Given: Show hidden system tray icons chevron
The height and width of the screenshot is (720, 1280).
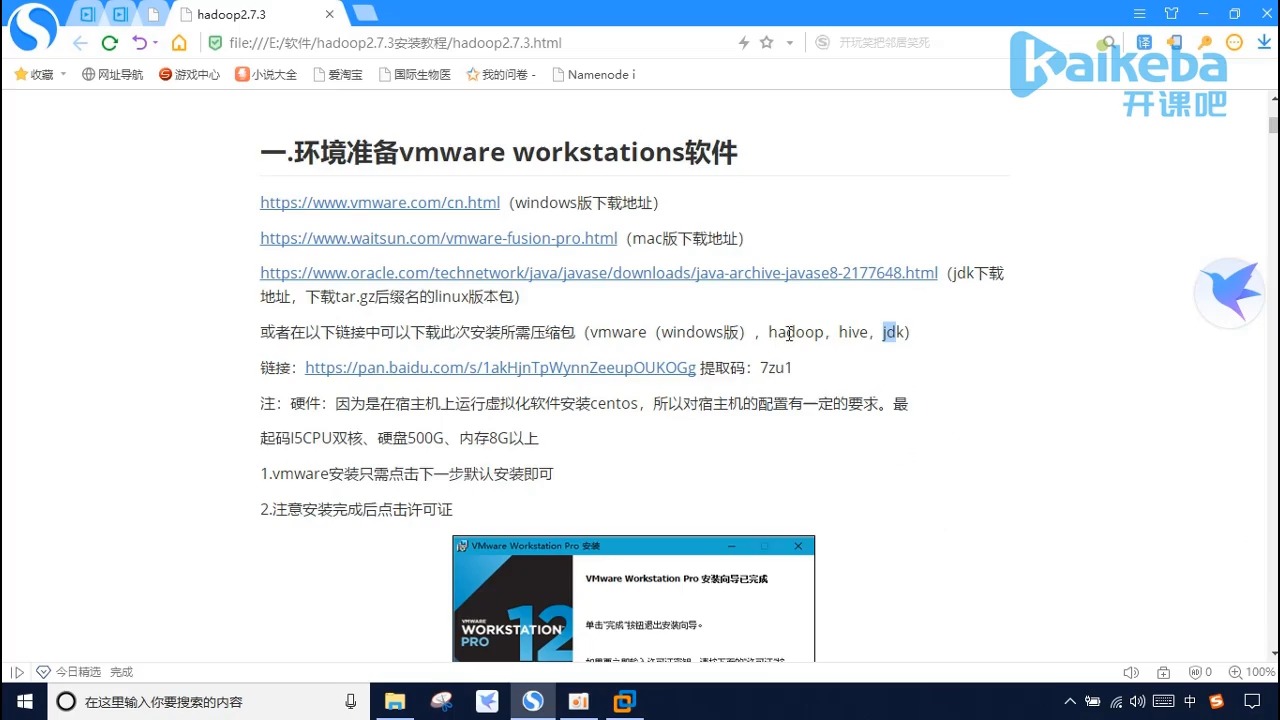Looking at the screenshot, I should 1070,701.
